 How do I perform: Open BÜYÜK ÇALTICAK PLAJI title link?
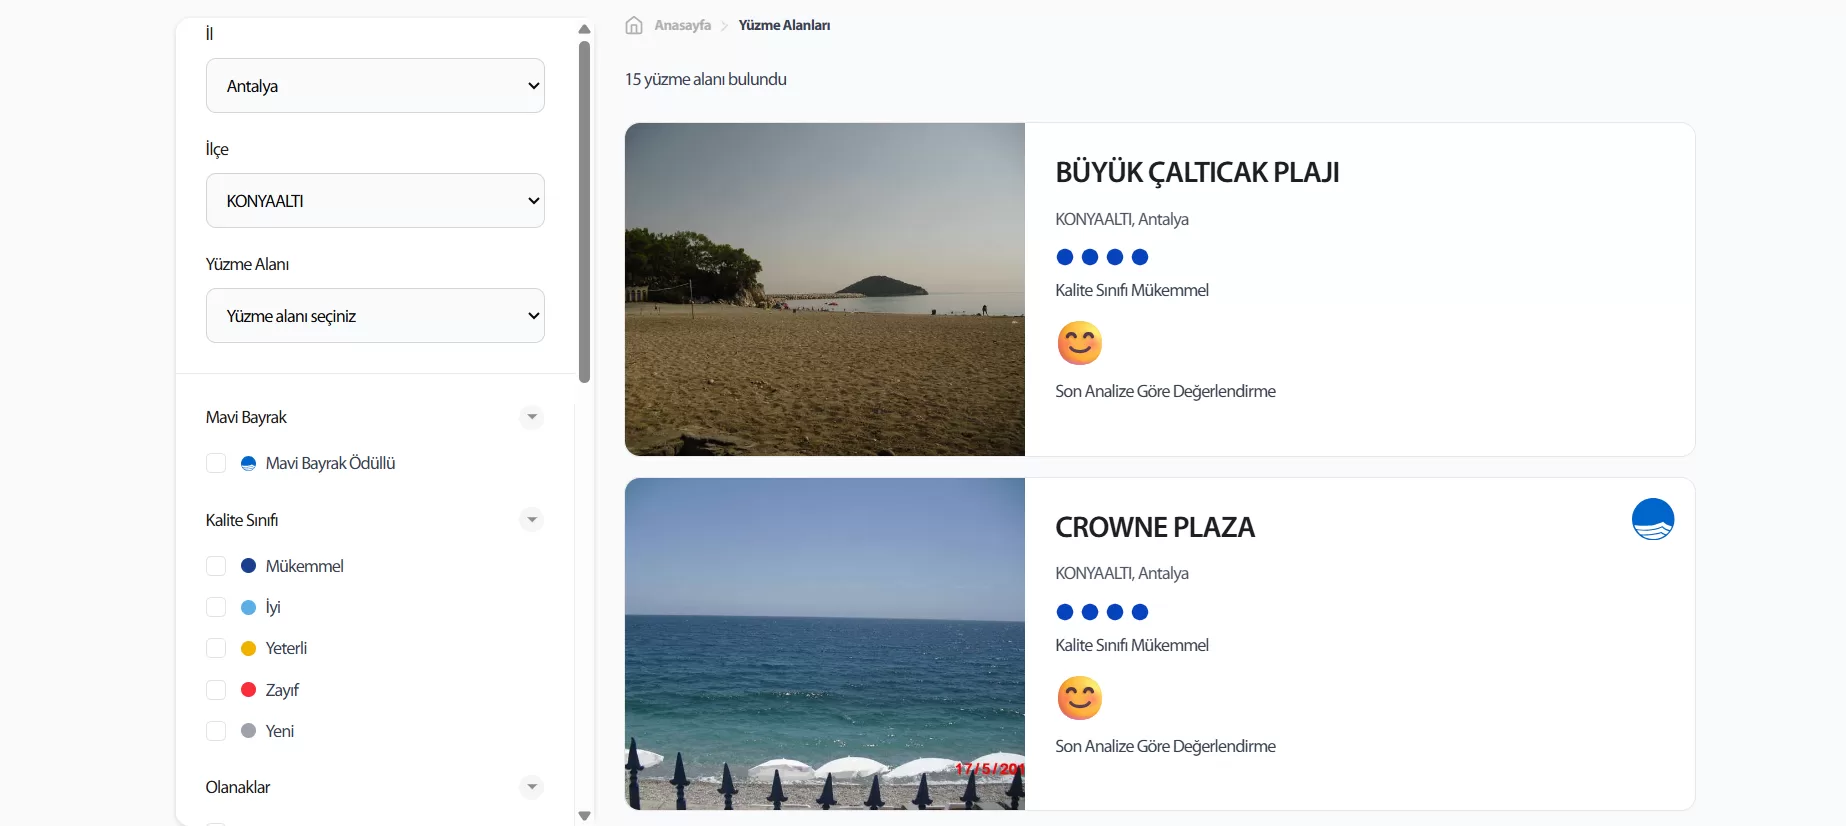tap(1197, 172)
